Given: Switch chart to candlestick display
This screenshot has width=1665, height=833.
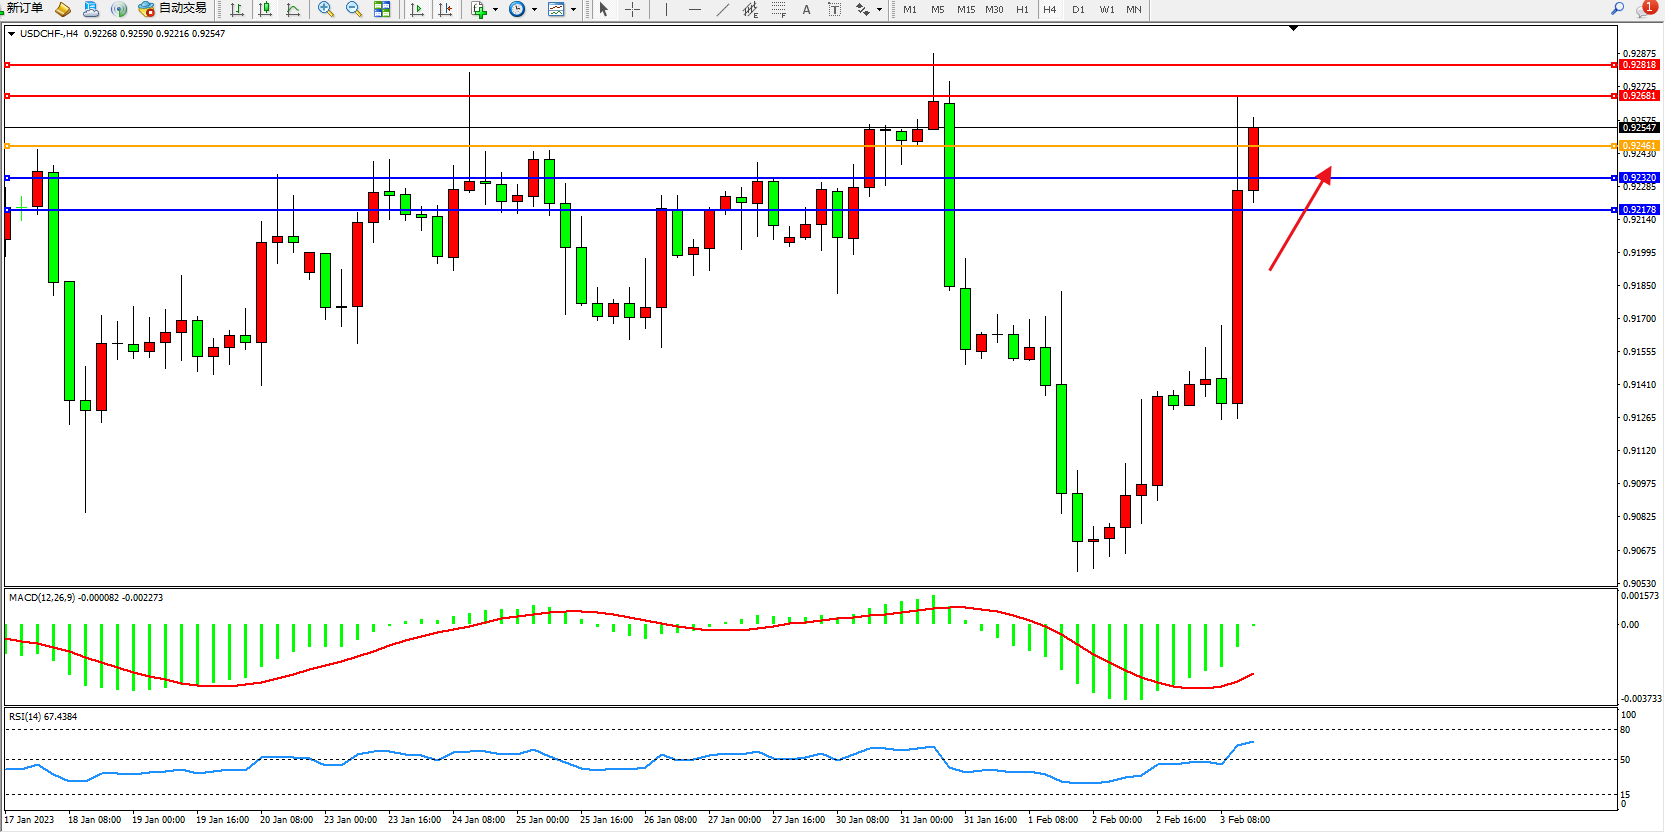Looking at the screenshot, I should tap(265, 9).
